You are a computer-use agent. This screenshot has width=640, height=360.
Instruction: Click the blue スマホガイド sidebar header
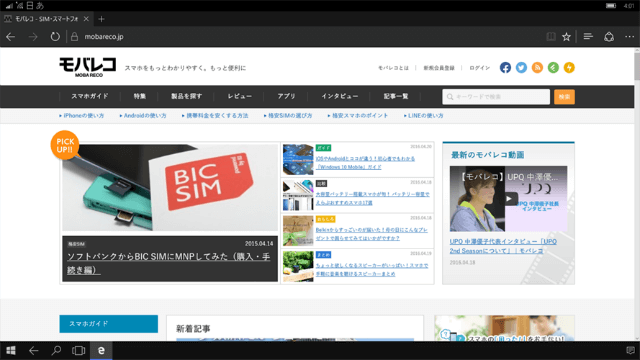point(109,324)
